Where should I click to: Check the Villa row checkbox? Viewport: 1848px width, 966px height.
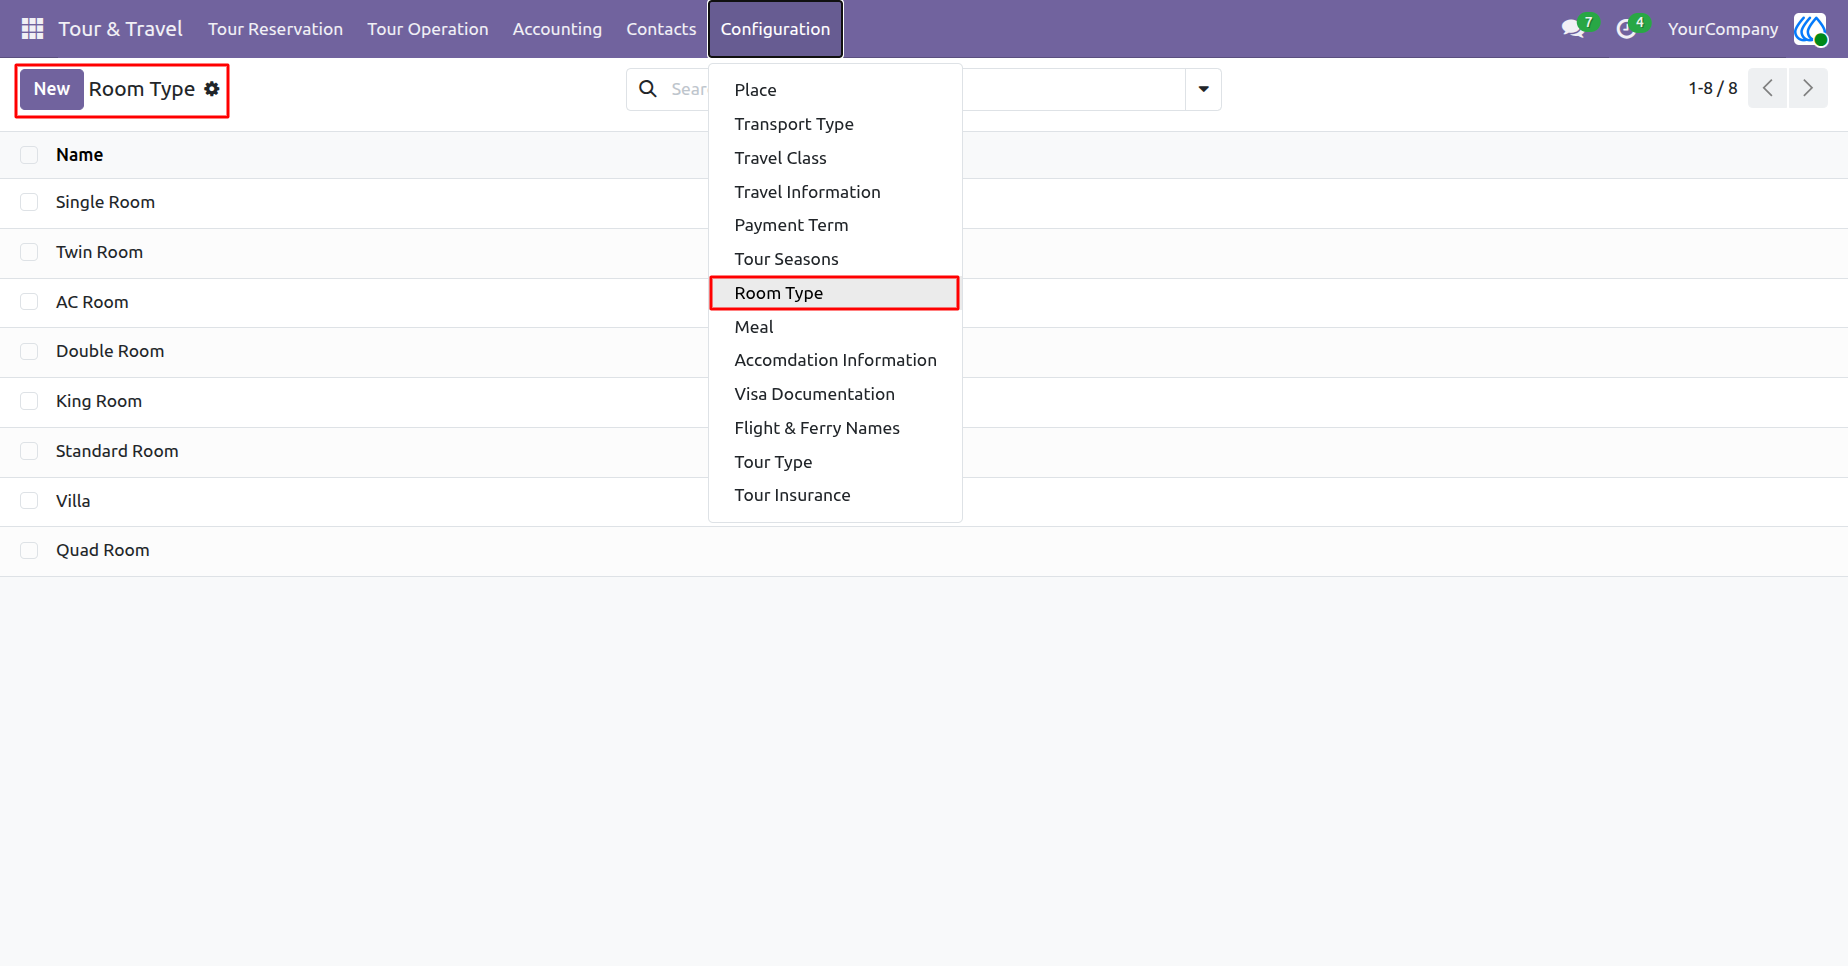coord(29,501)
